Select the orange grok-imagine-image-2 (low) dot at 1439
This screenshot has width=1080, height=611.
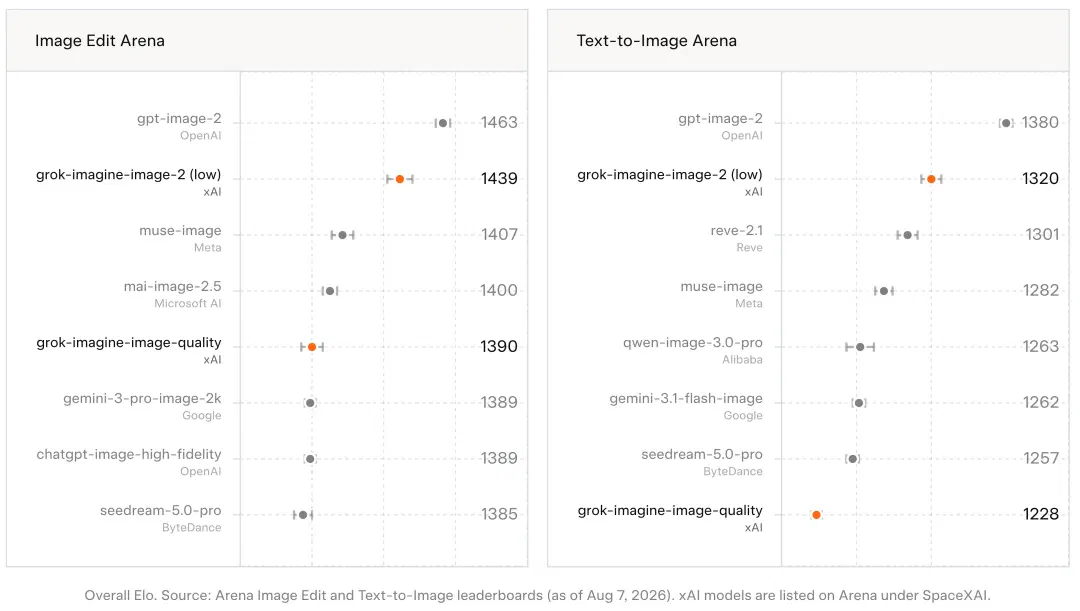399,179
